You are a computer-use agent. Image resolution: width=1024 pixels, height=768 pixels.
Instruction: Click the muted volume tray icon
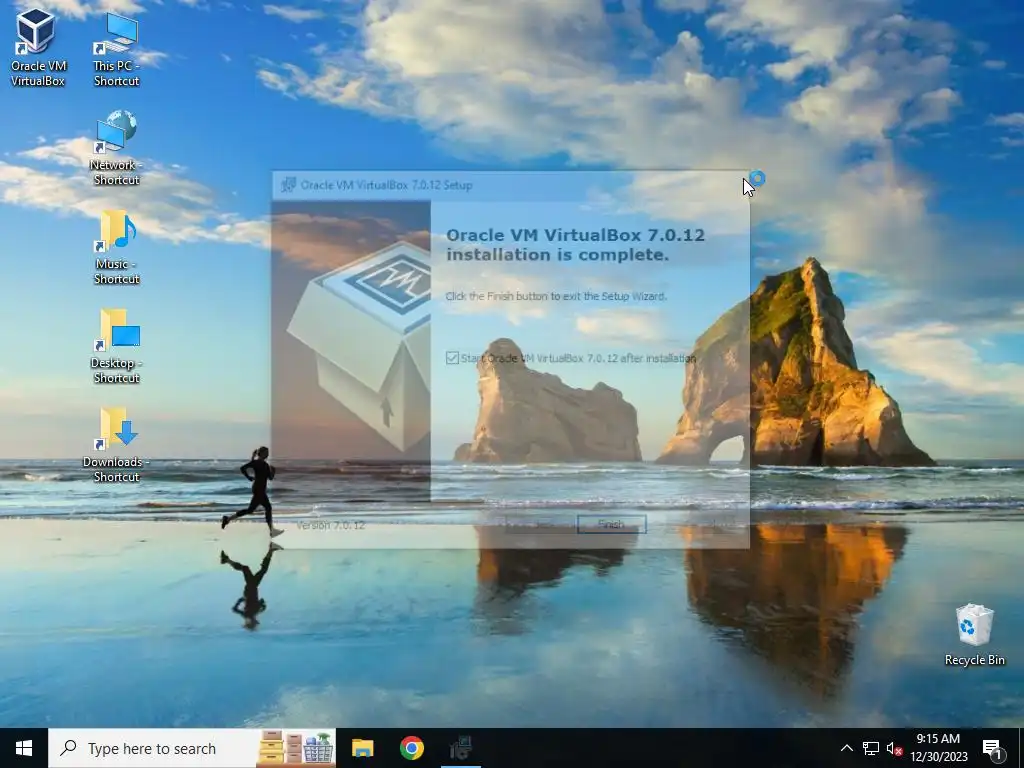pyautogui.click(x=894, y=748)
